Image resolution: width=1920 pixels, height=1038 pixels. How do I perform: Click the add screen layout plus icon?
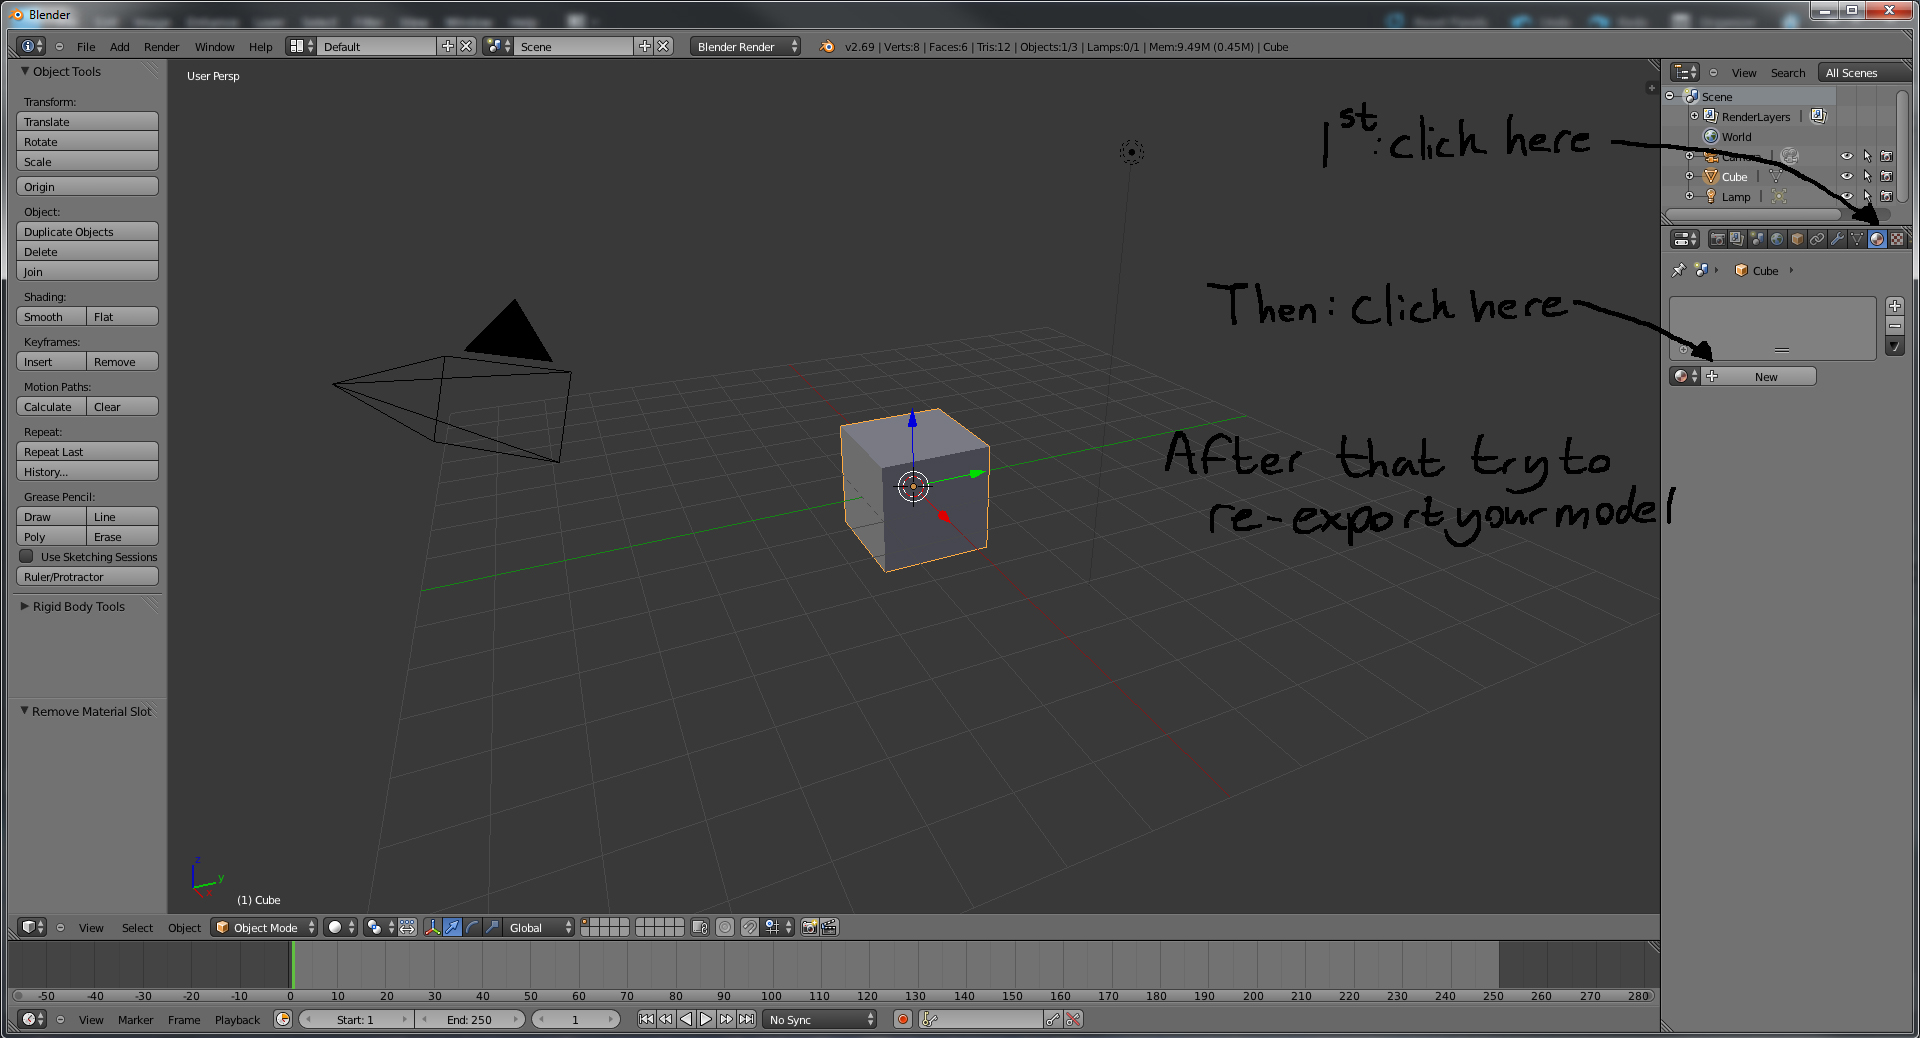pos(447,46)
